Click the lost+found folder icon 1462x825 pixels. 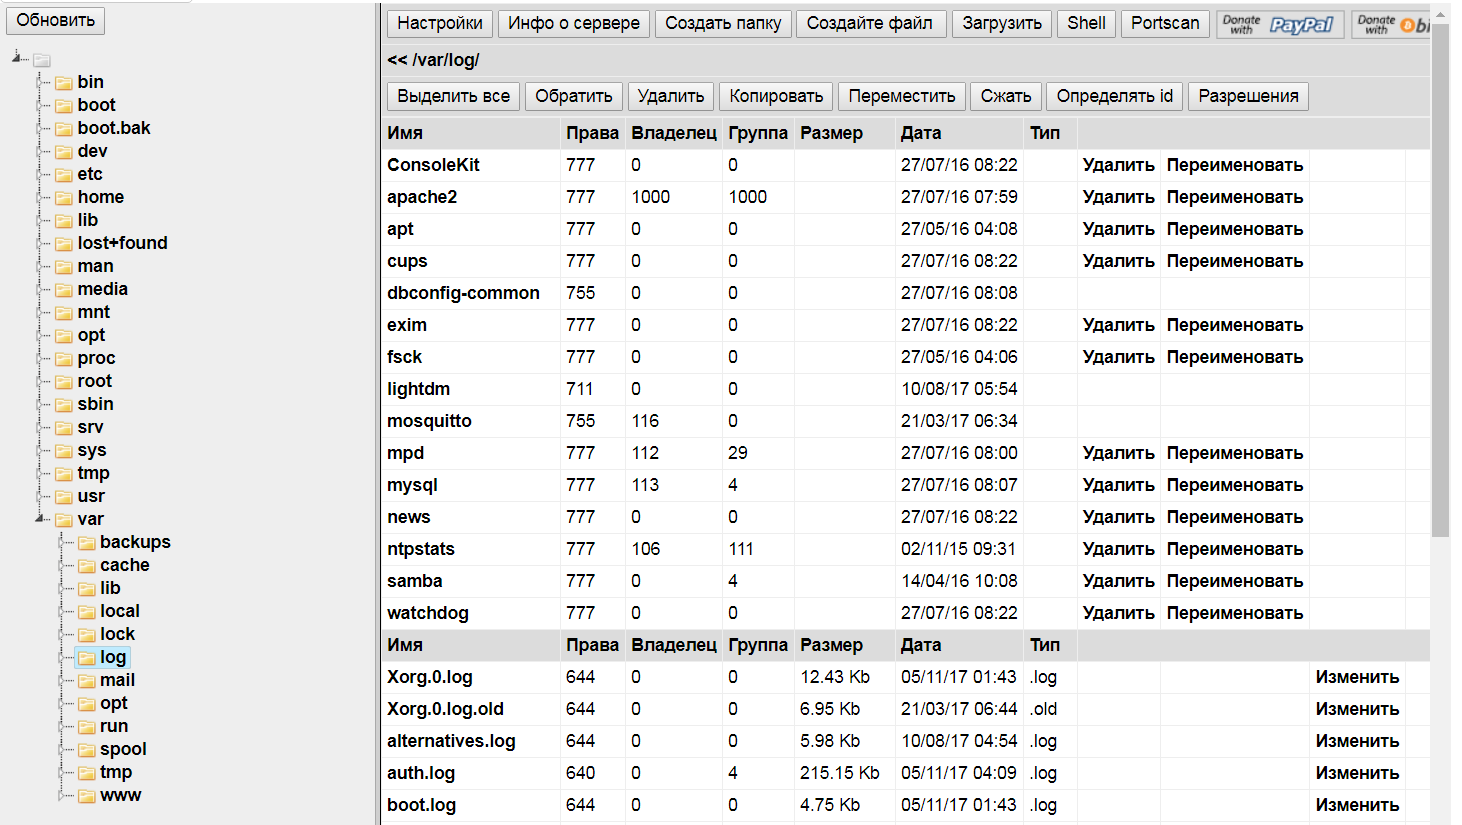tap(64, 244)
